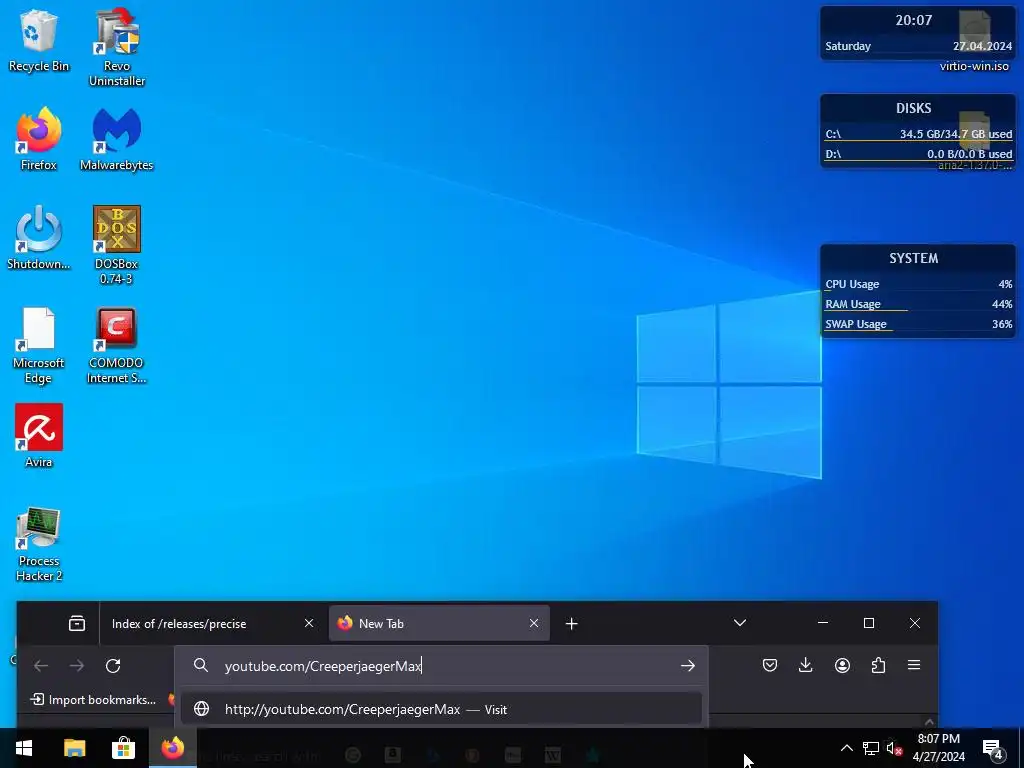
Task: Open the Save to Pocket button
Action: tap(770, 665)
